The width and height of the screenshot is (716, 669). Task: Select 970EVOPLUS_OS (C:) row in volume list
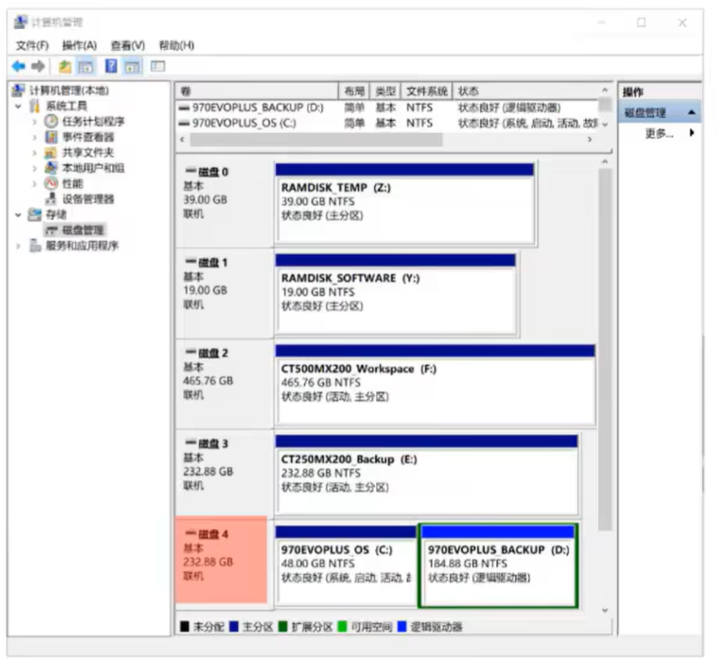click(x=387, y=123)
